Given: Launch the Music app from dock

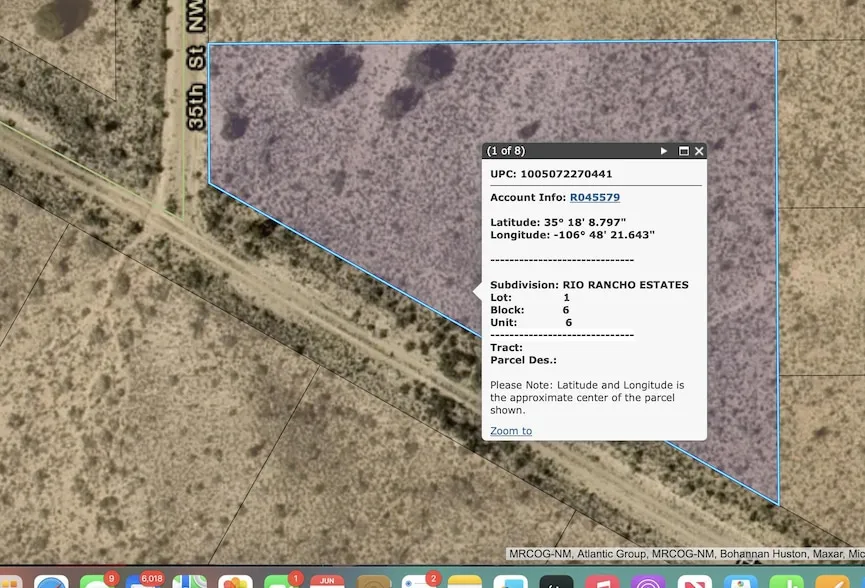Looking at the screenshot, I should pos(602,582).
